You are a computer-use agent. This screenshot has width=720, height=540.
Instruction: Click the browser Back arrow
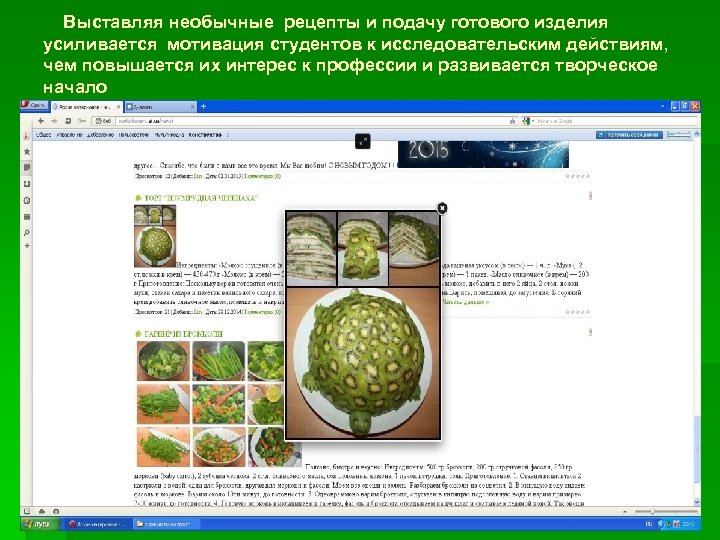pos(41,121)
